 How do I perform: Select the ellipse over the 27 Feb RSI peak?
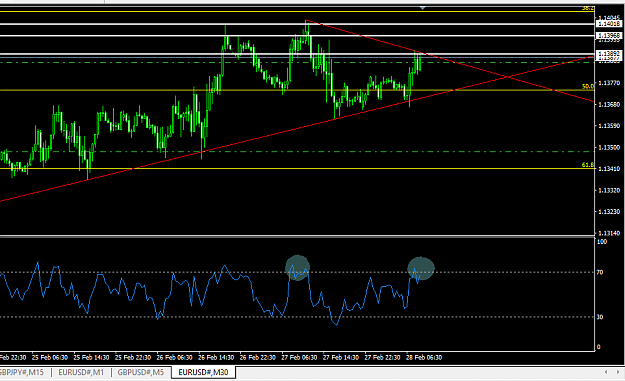298,268
